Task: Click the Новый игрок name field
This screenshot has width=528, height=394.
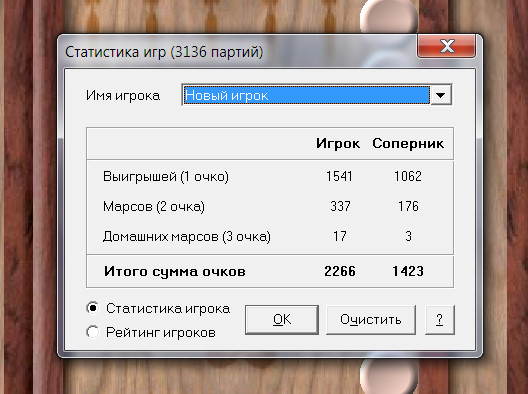Action: [x=306, y=95]
